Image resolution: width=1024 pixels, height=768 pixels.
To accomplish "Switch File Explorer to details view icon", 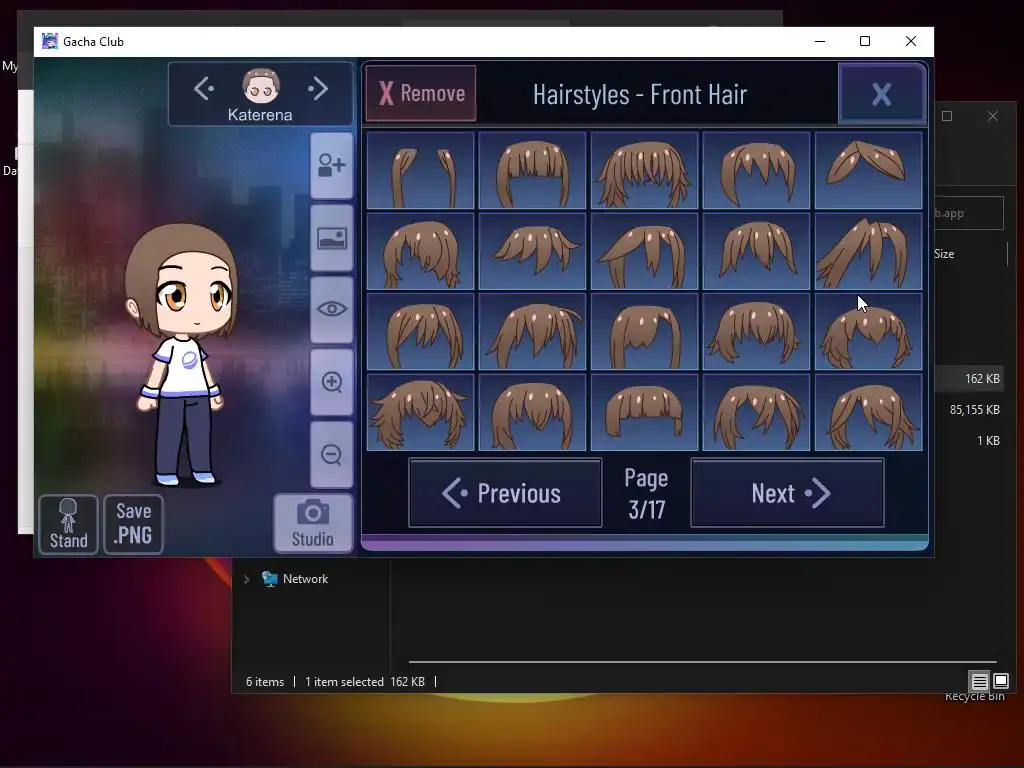I will [x=980, y=681].
